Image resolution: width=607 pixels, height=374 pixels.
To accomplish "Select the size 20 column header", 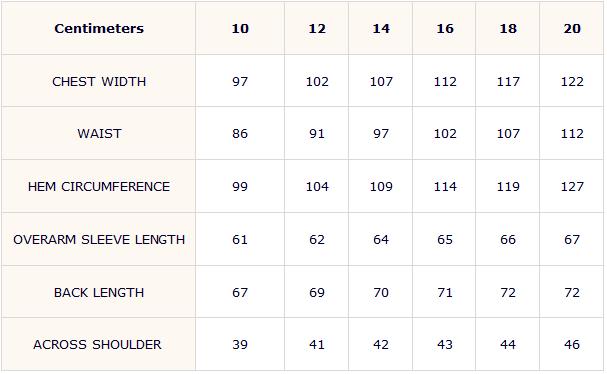I will pyautogui.click(x=572, y=29).
